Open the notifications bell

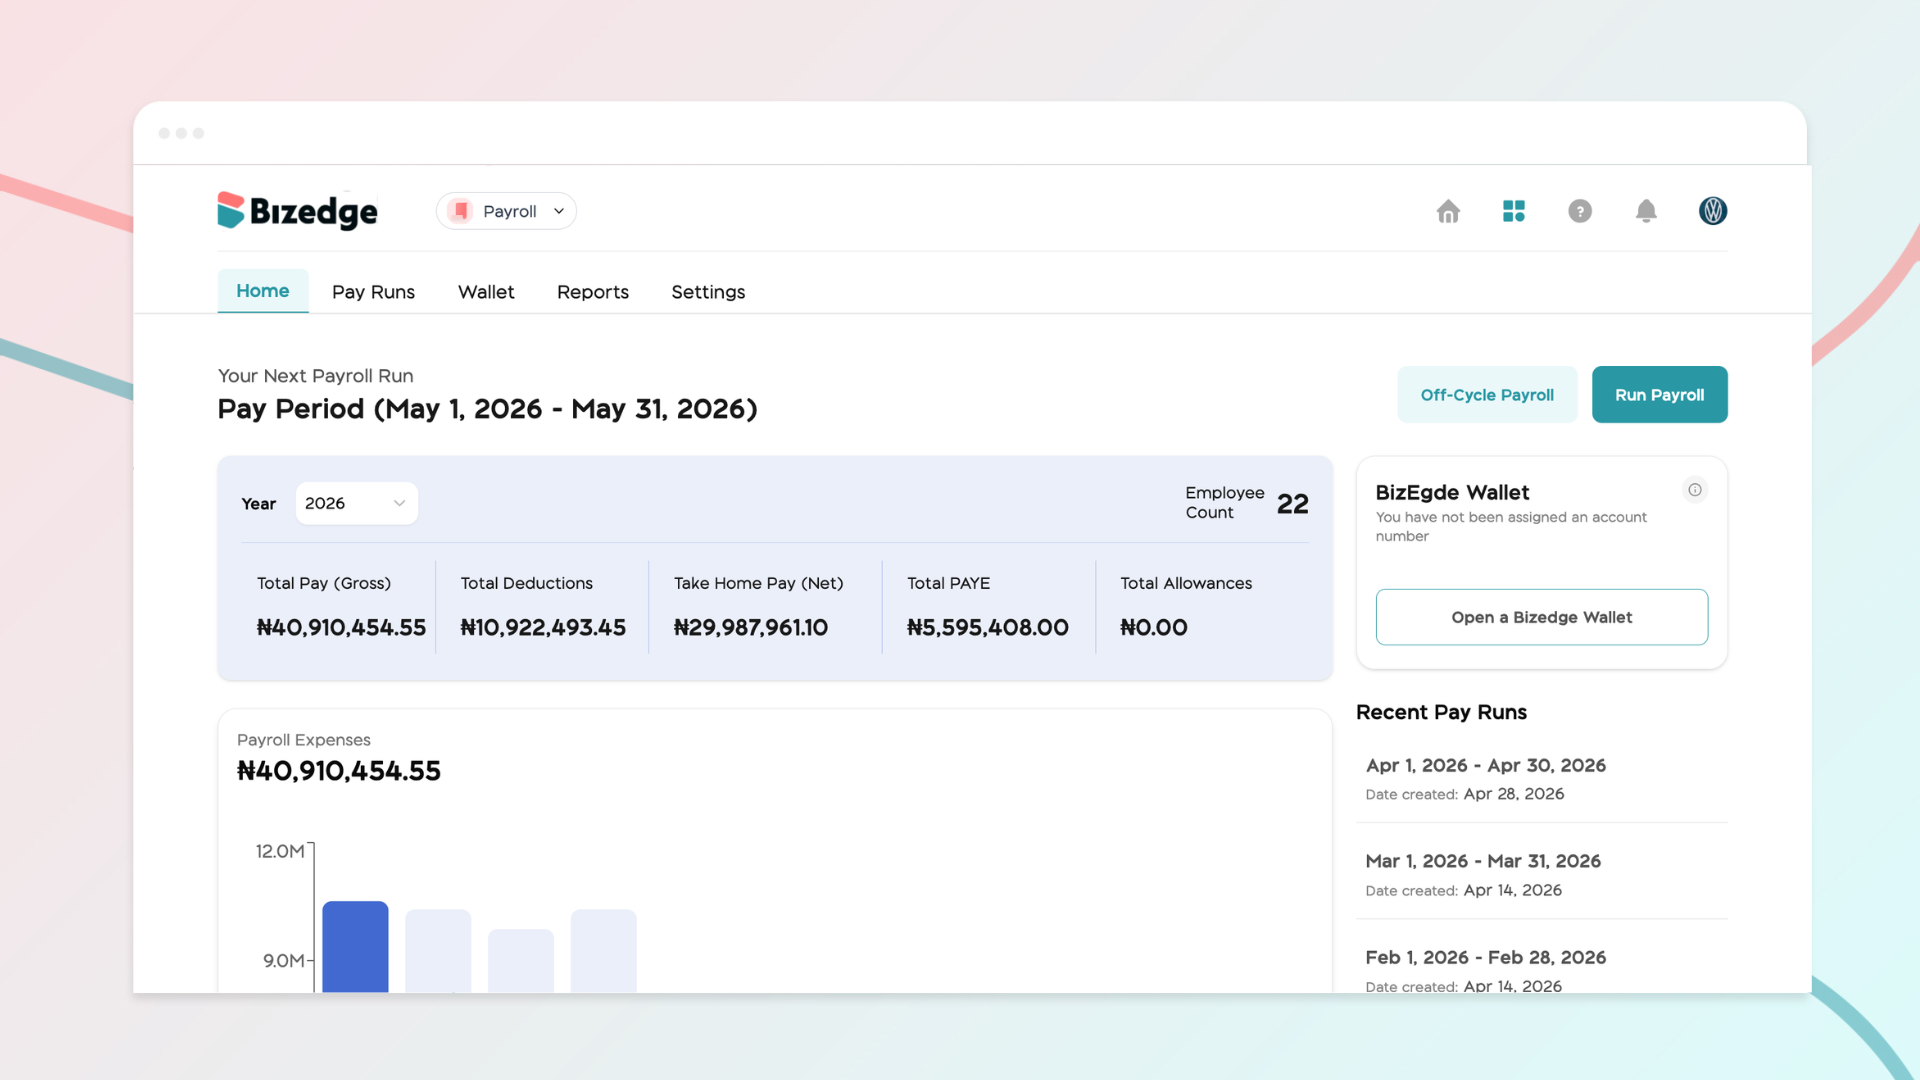coord(1646,211)
